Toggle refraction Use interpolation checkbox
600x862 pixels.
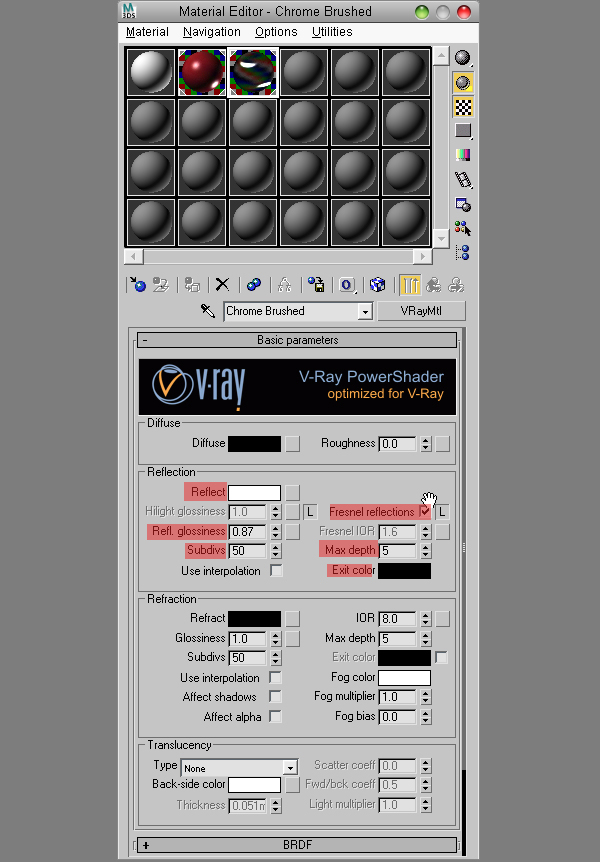point(275,677)
